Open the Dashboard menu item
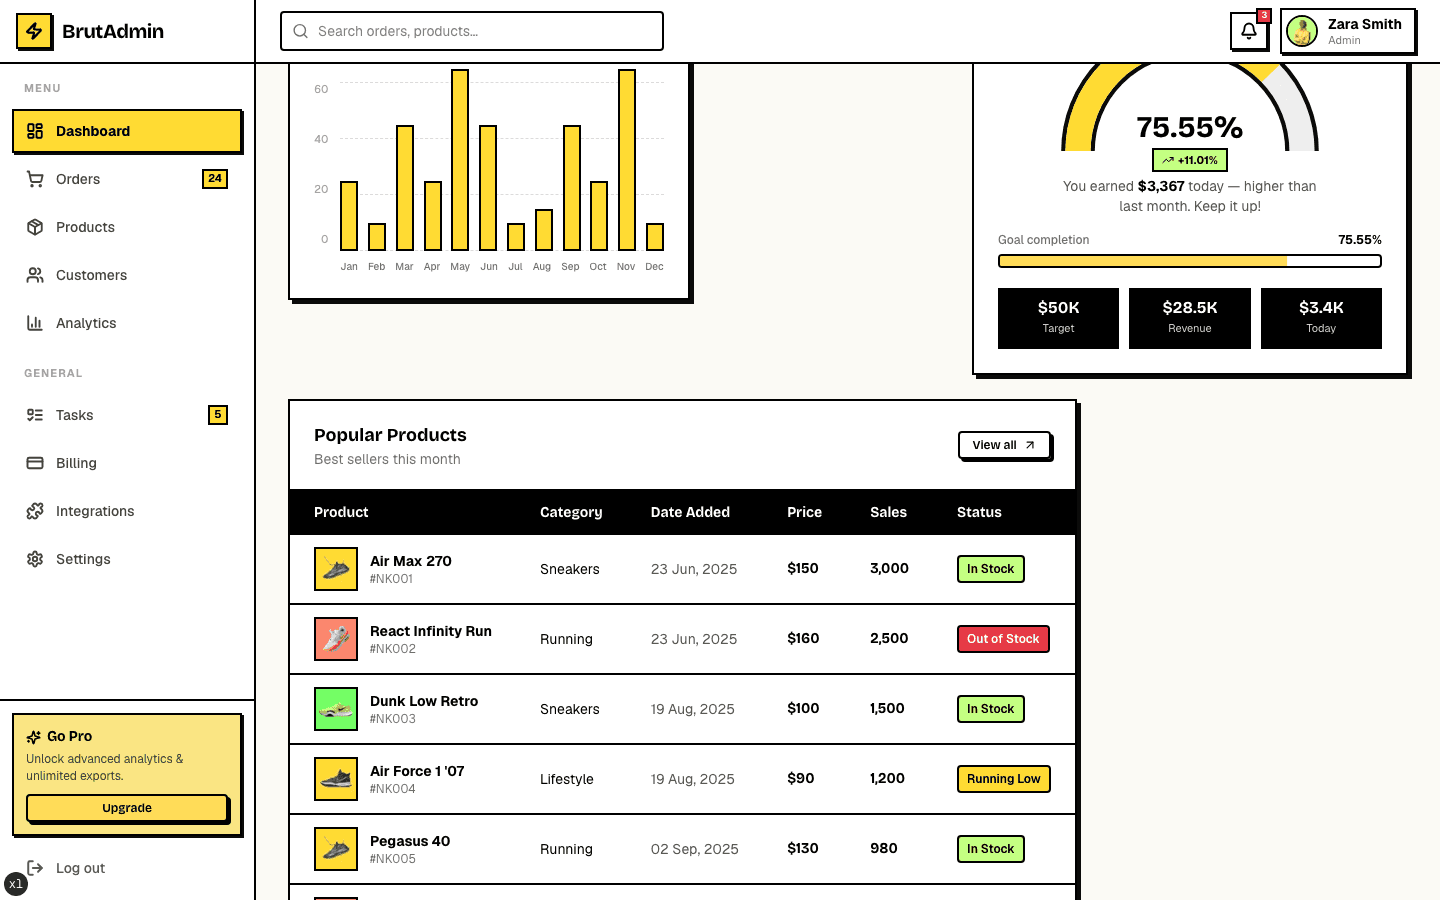Viewport: 1440px width, 900px height. (127, 131)
